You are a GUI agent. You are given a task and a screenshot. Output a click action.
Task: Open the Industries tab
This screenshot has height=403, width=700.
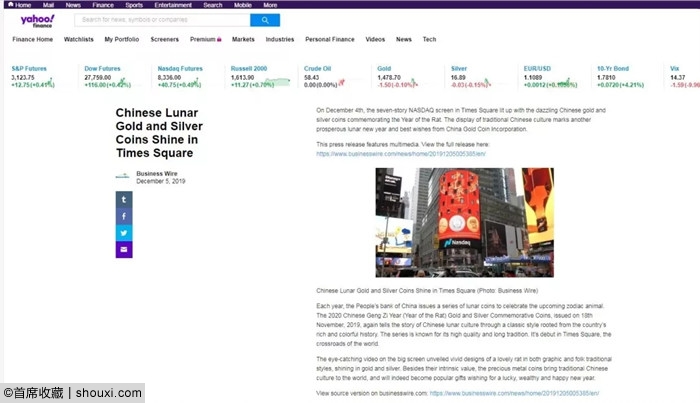[280, 39]
